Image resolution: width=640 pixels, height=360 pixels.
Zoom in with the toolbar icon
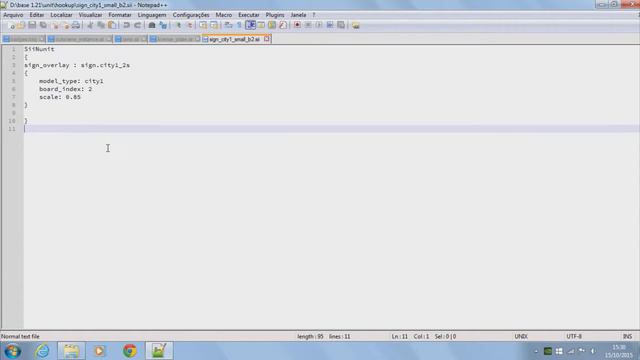[178, 25]
